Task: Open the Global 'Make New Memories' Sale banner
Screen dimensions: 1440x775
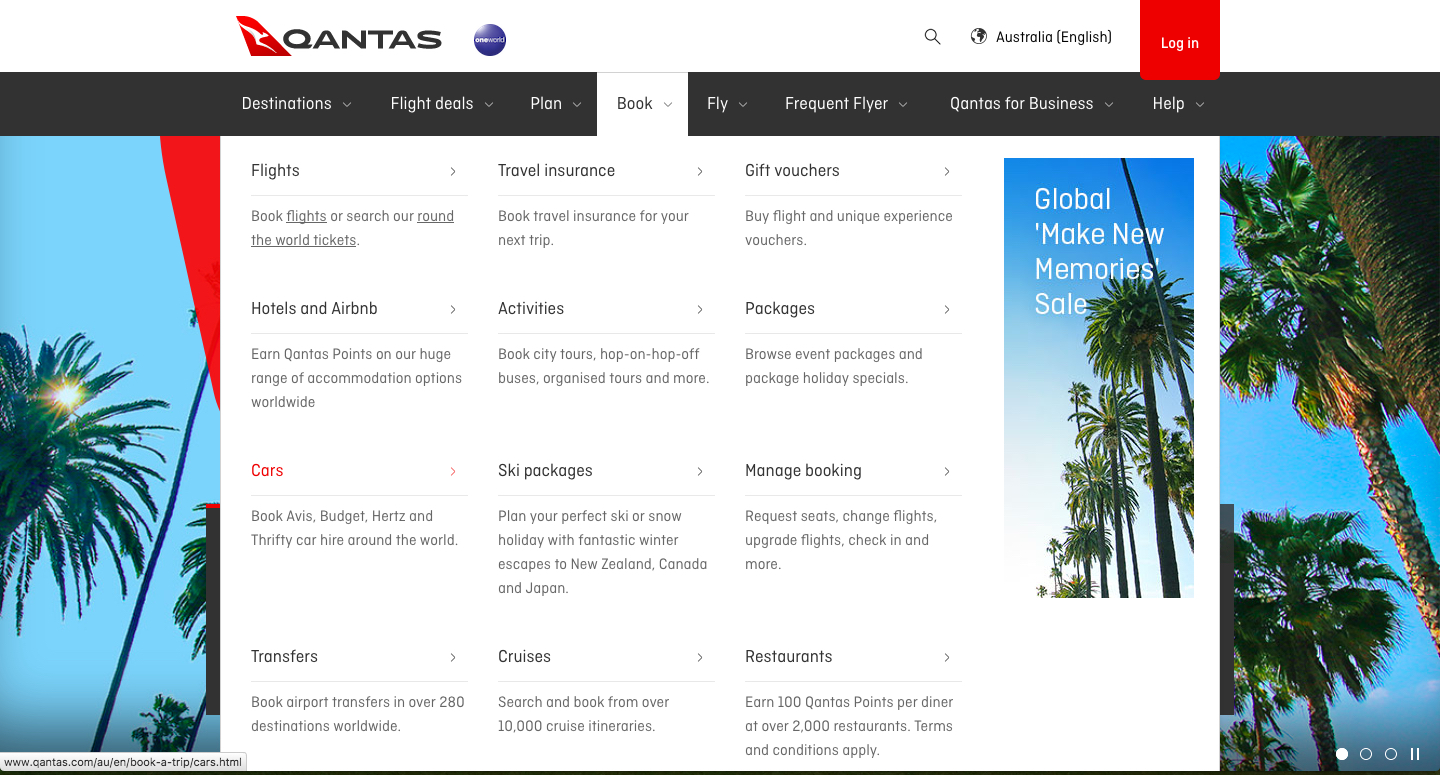Action: pos(1099,378)
